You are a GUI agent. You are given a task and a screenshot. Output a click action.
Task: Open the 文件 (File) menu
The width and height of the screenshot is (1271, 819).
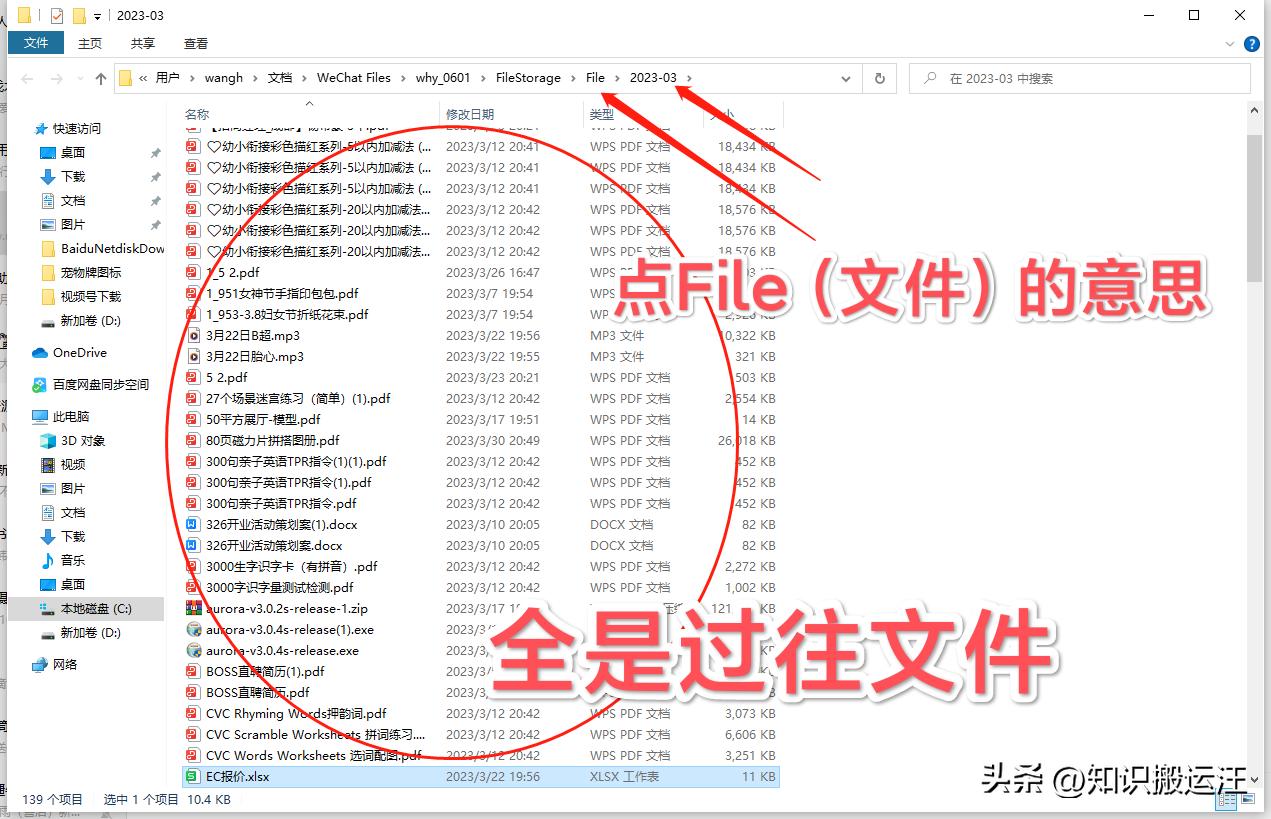tap(36, 43)
